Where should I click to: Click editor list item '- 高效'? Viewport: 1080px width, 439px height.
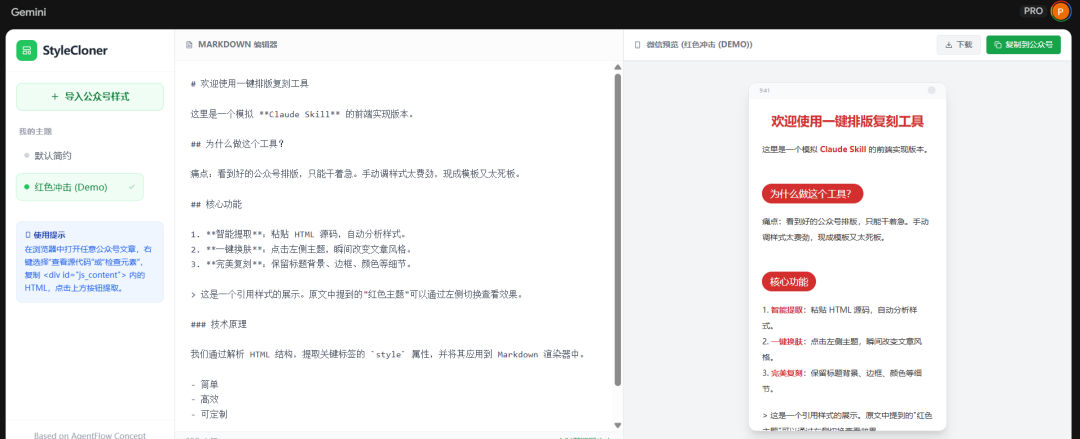(x=205, y=400)
